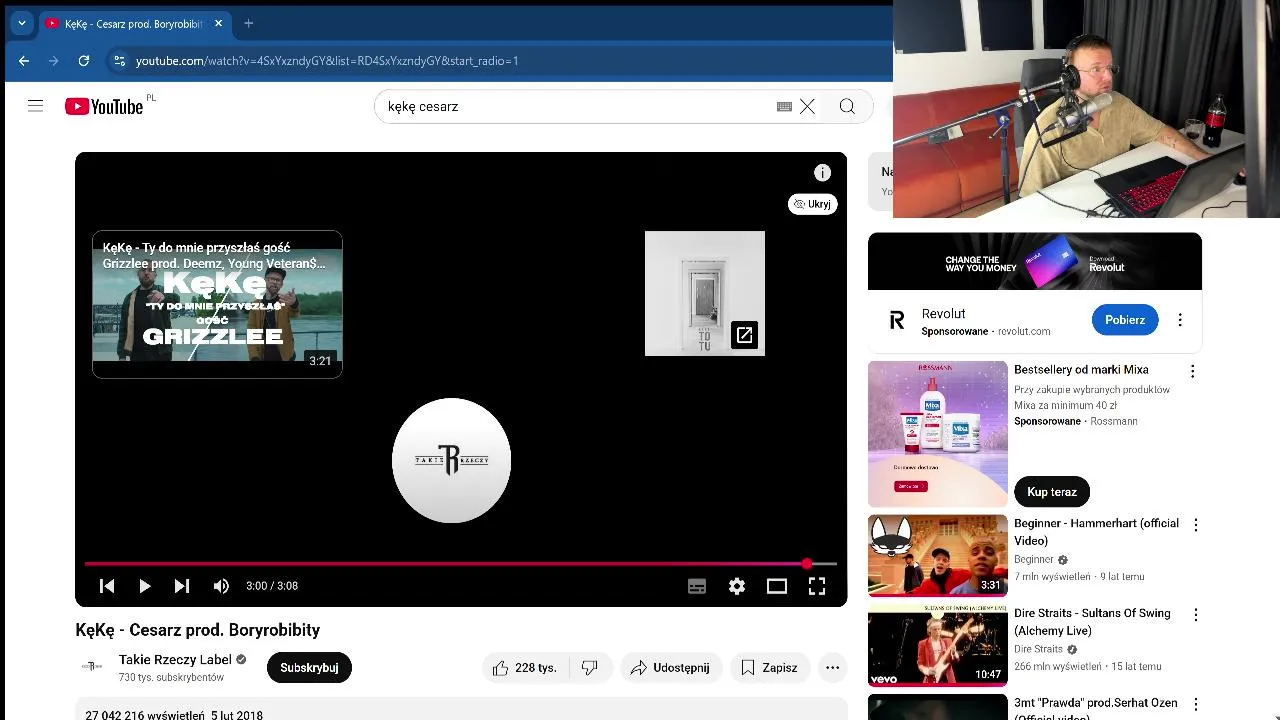This screenshot has width=1280, height=720.
Task: Click the browser forward arrow
Action: (54, 60)
